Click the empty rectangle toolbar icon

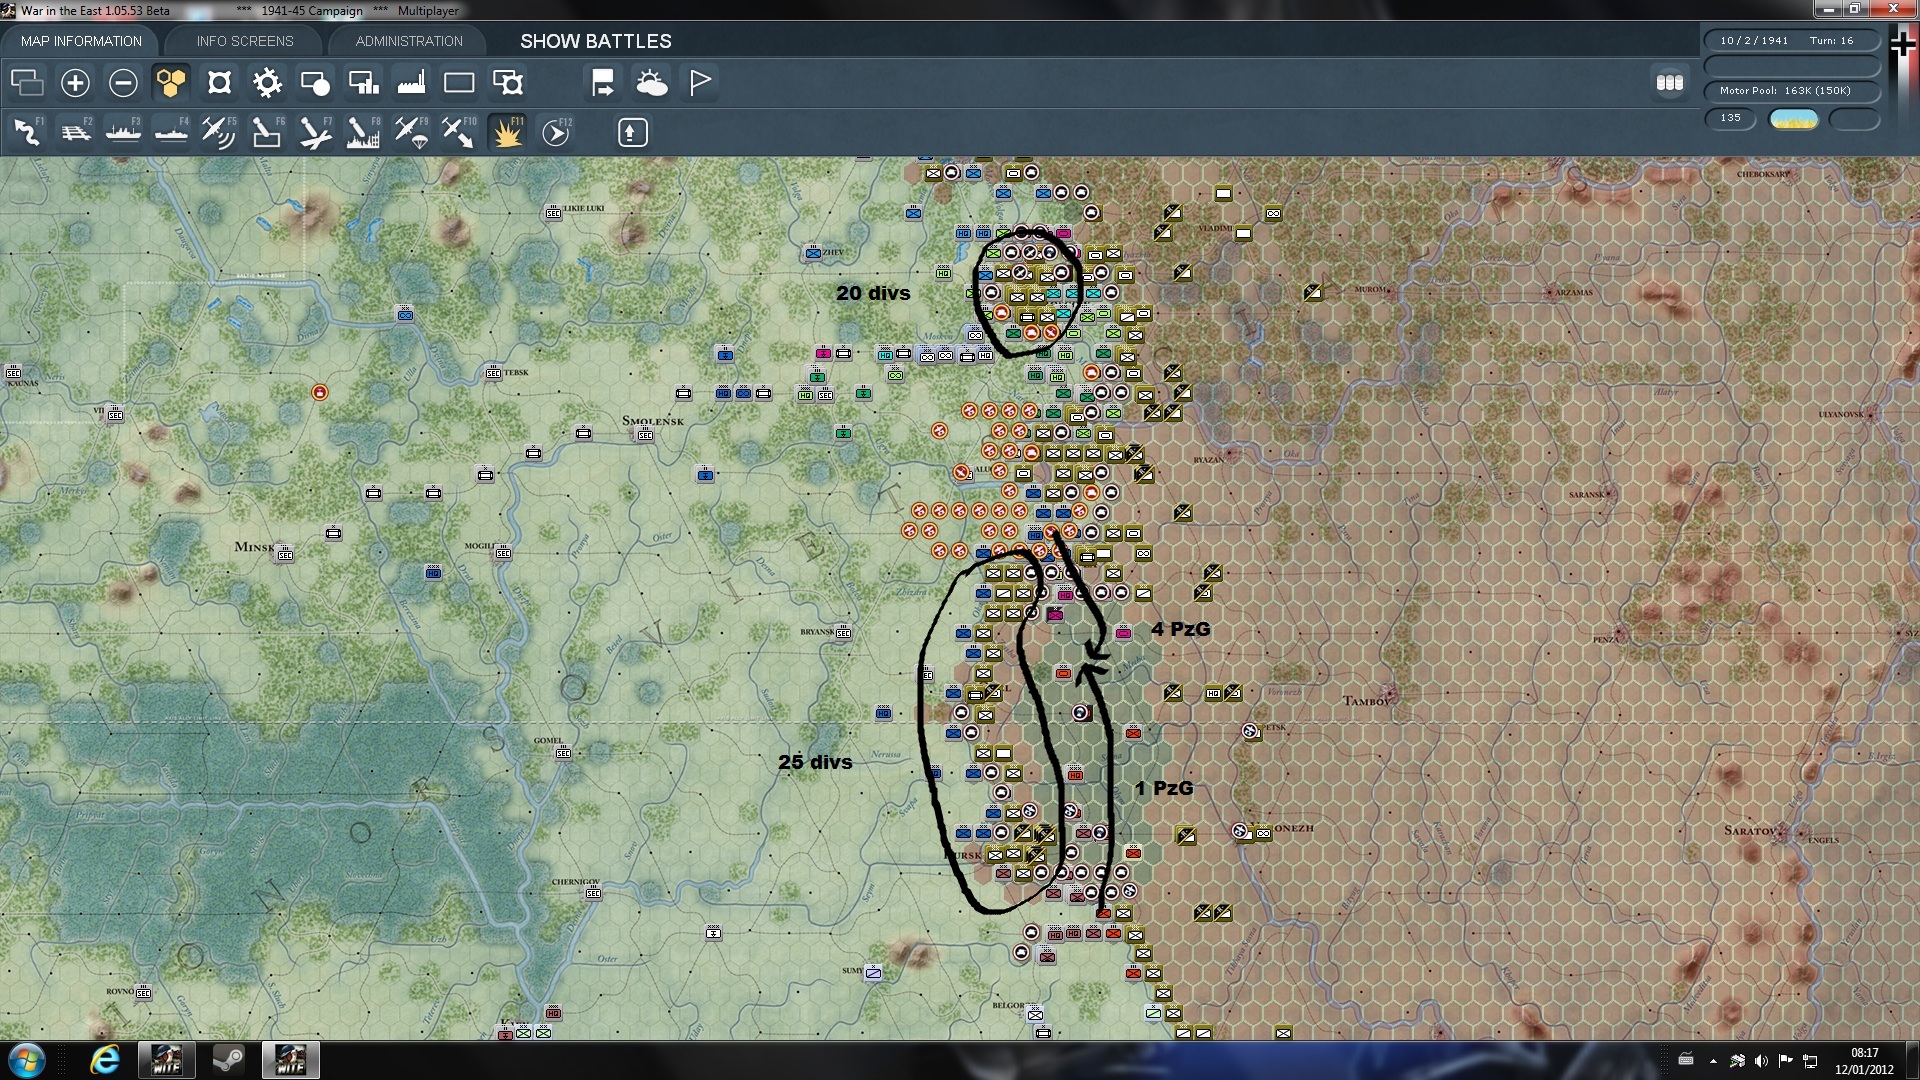click(459, 82)
